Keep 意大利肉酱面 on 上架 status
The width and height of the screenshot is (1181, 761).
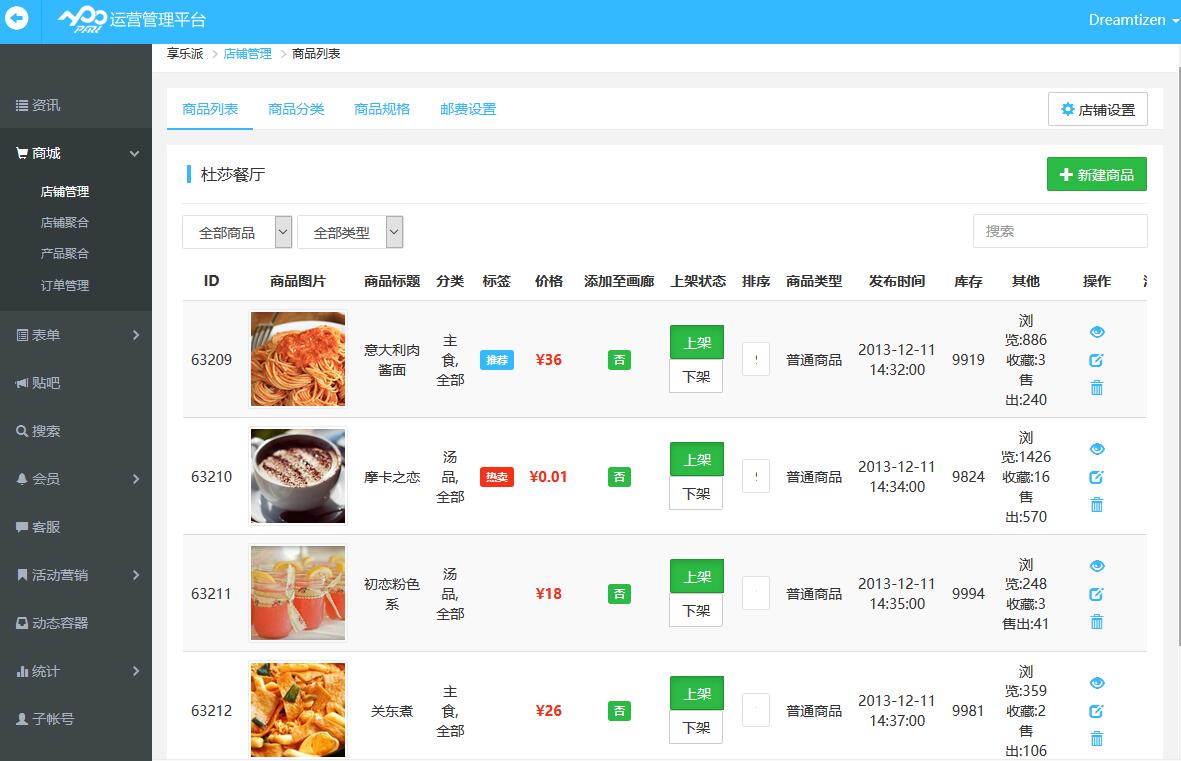pos(695,342)
